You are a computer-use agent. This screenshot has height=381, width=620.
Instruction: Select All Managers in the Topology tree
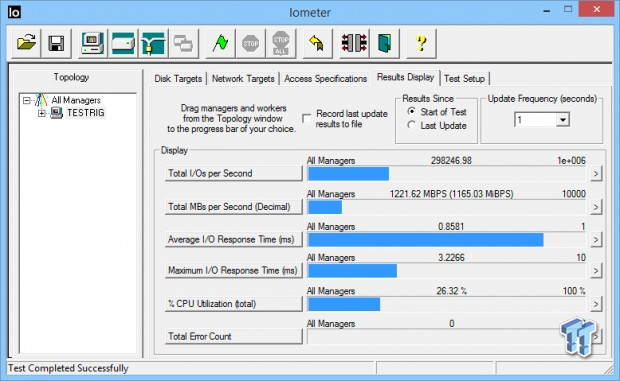(76, 100)
